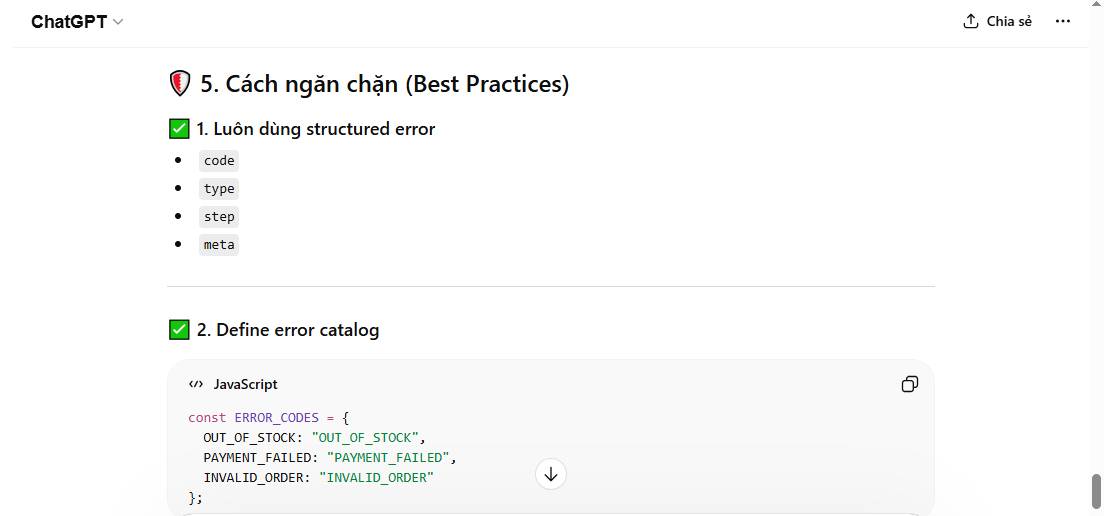This screenshot has height=516, width=1104.
Task: Click the heading Cách ngăn chặn (Best Practices)
Action: tap(385, 84)
